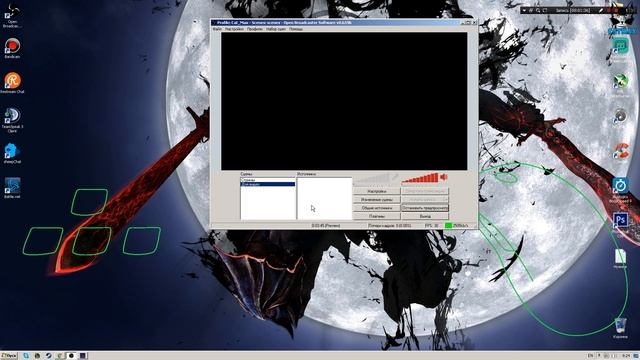Click the clock in the system tray
The image size is (640, 360).
pos(626,356)
